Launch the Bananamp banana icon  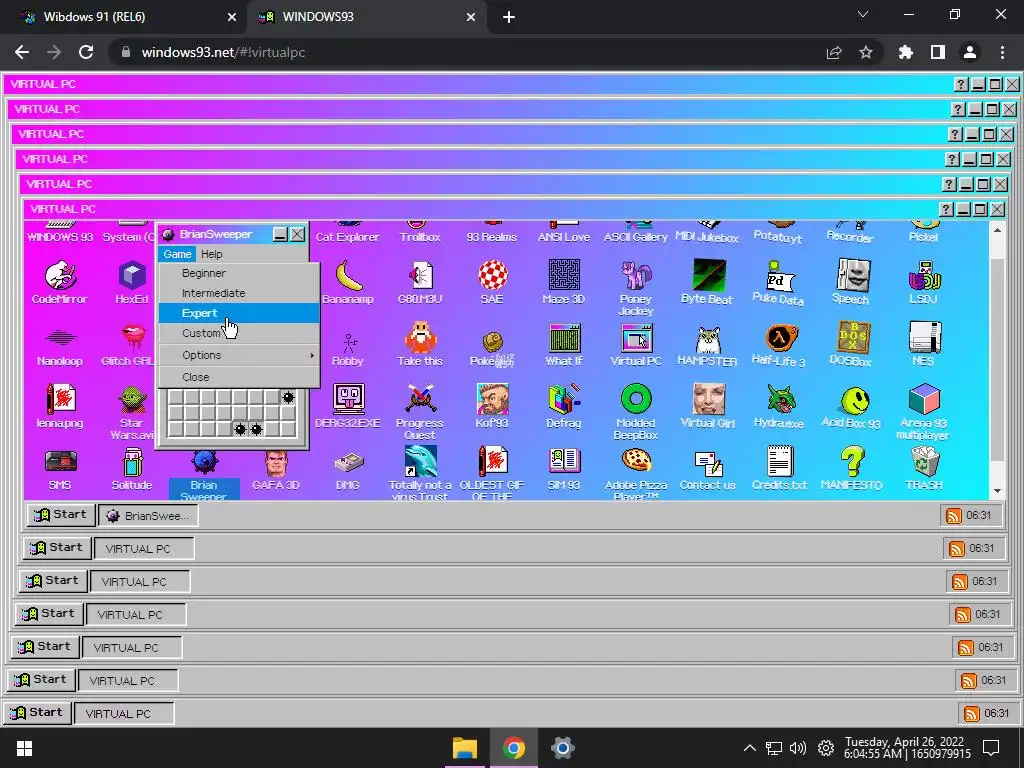pos(348,281)
